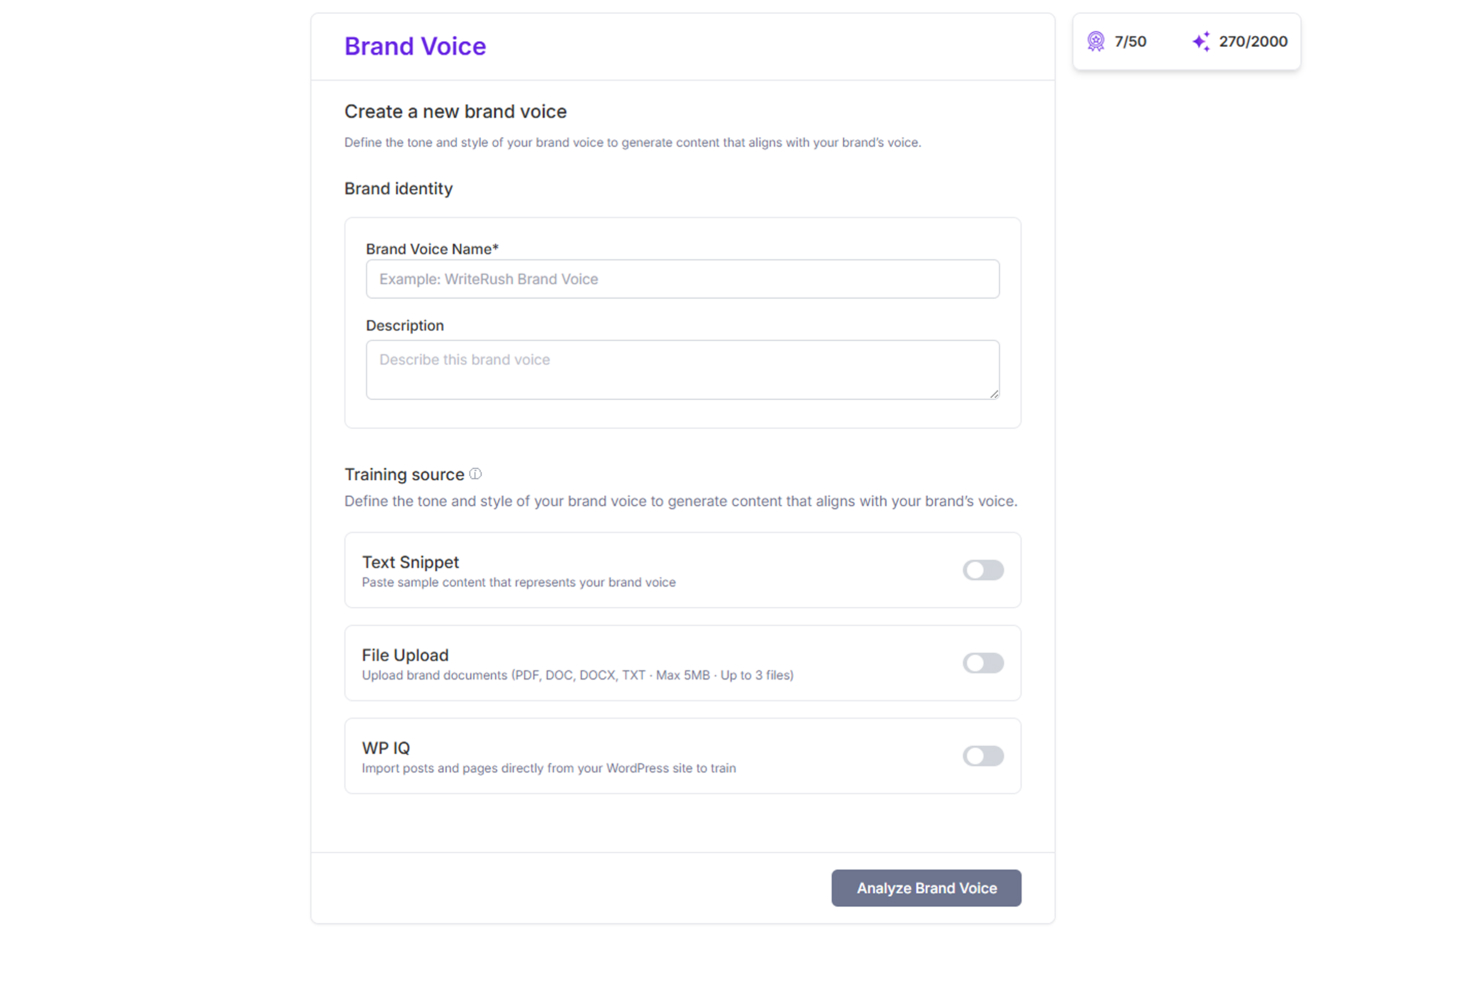1480x987 pixels.
Task: Click the purple Brand Voice page title
Action: click(415, 46)
